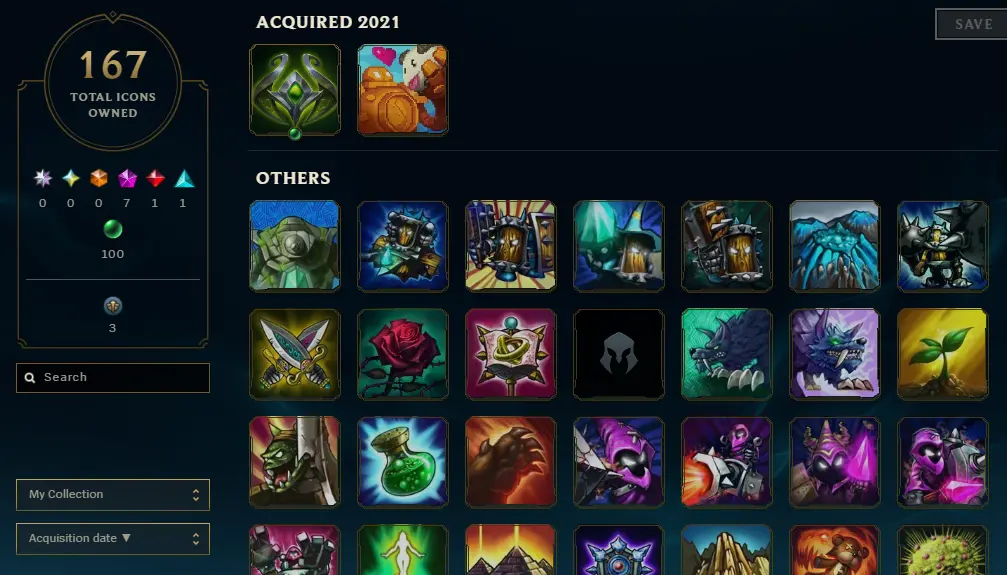Click the green orb showing 100
The width and height of the screenshot is (1007, 575).
(x=112, y=239)
